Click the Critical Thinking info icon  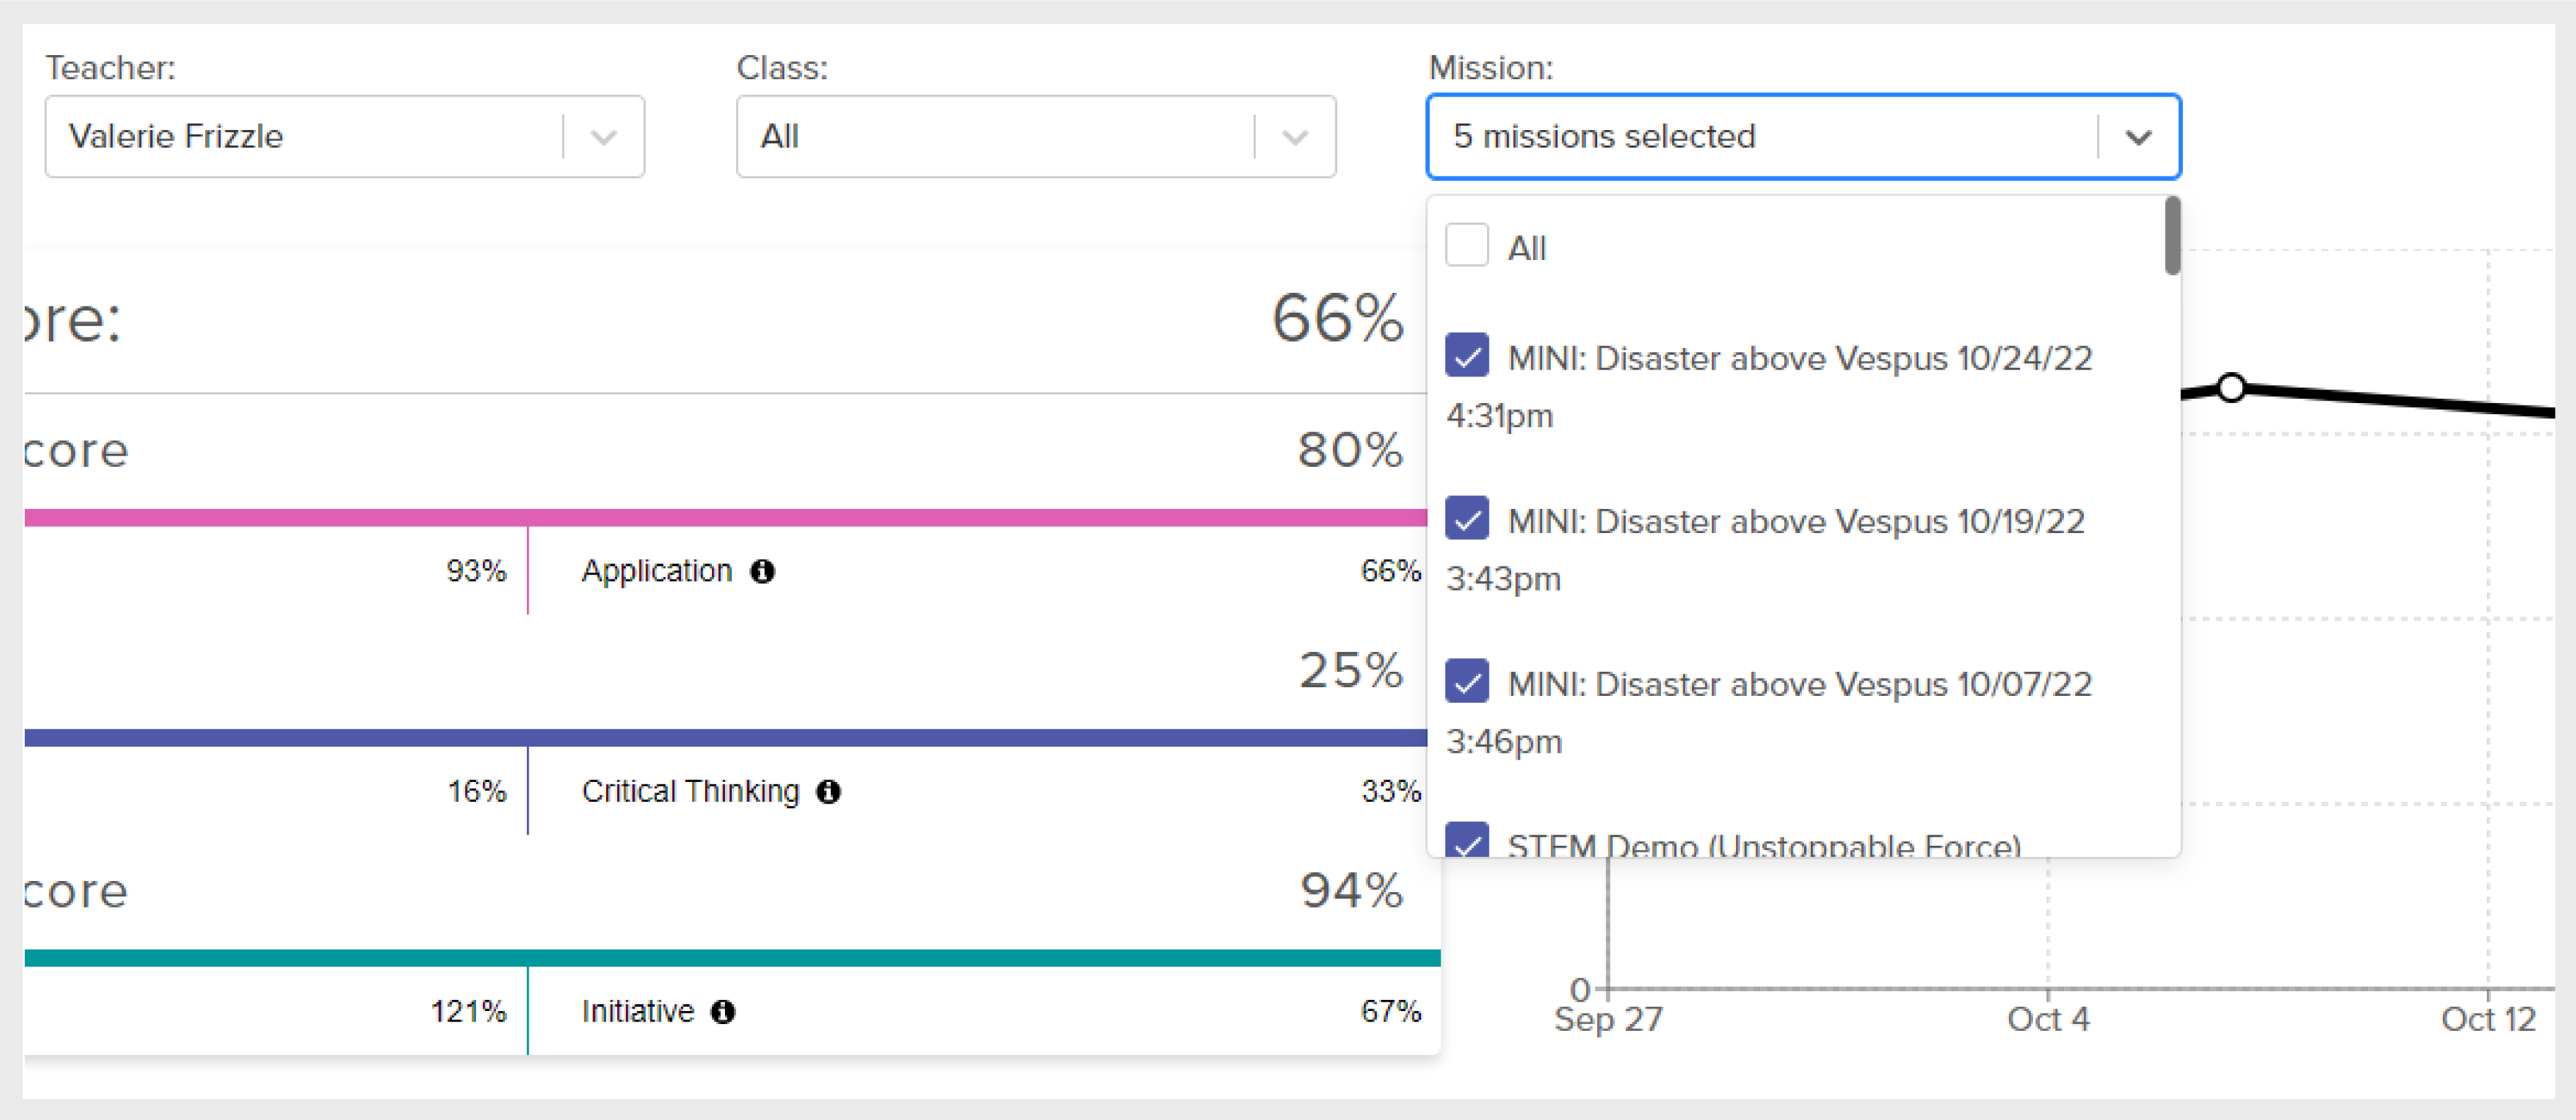pyautogui.click(x=828, y=792)
